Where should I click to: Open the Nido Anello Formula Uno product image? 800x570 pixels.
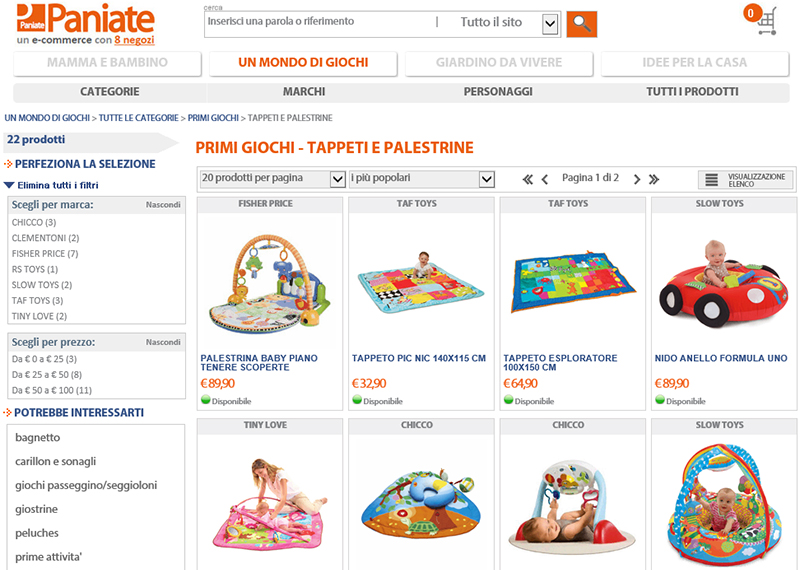tap(723, 283)
